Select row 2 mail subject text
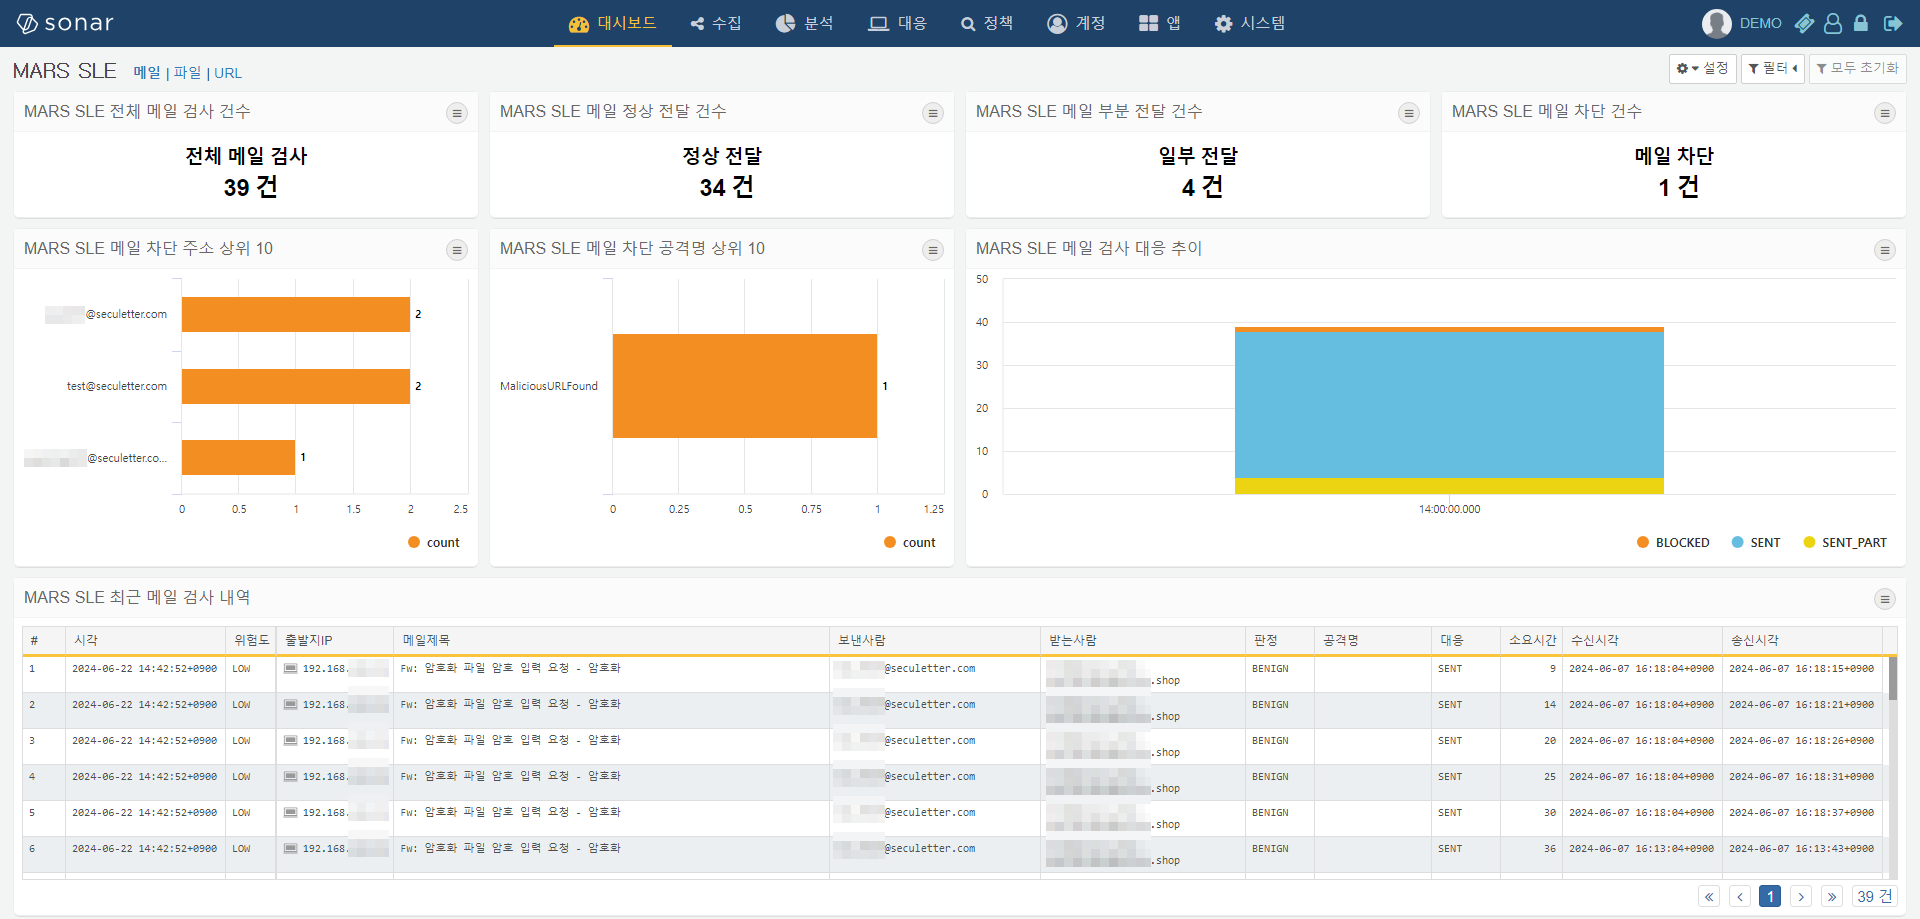Screen dimensions: 1920x919 [510, 704]
